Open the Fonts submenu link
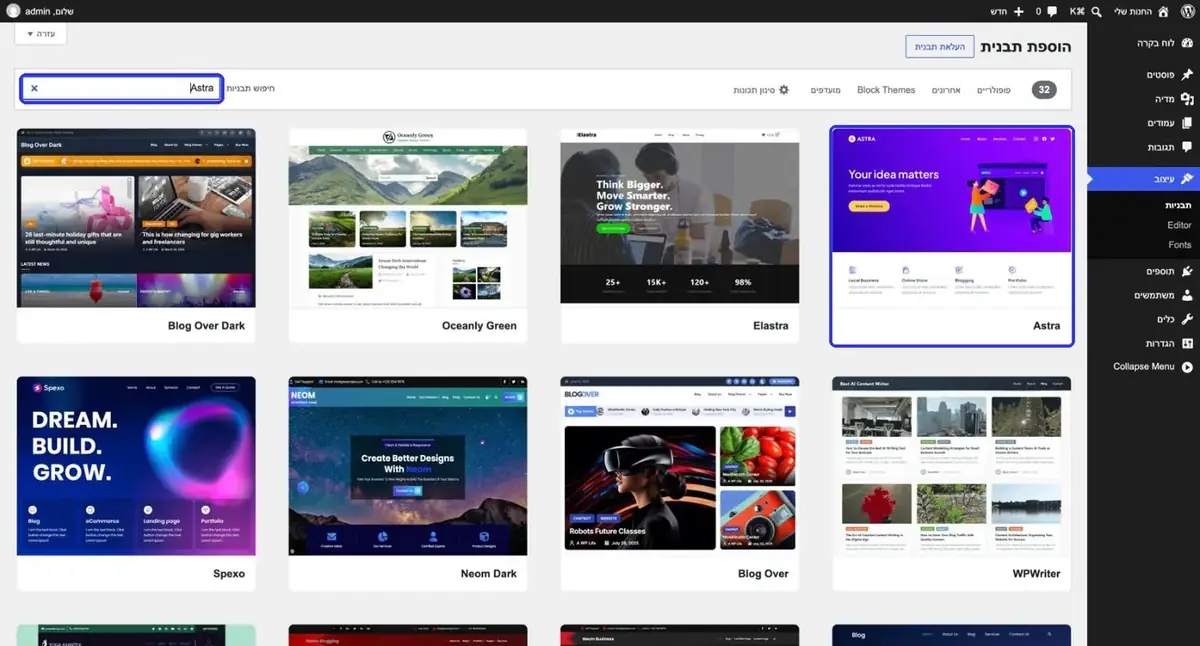 [1180, 245]
